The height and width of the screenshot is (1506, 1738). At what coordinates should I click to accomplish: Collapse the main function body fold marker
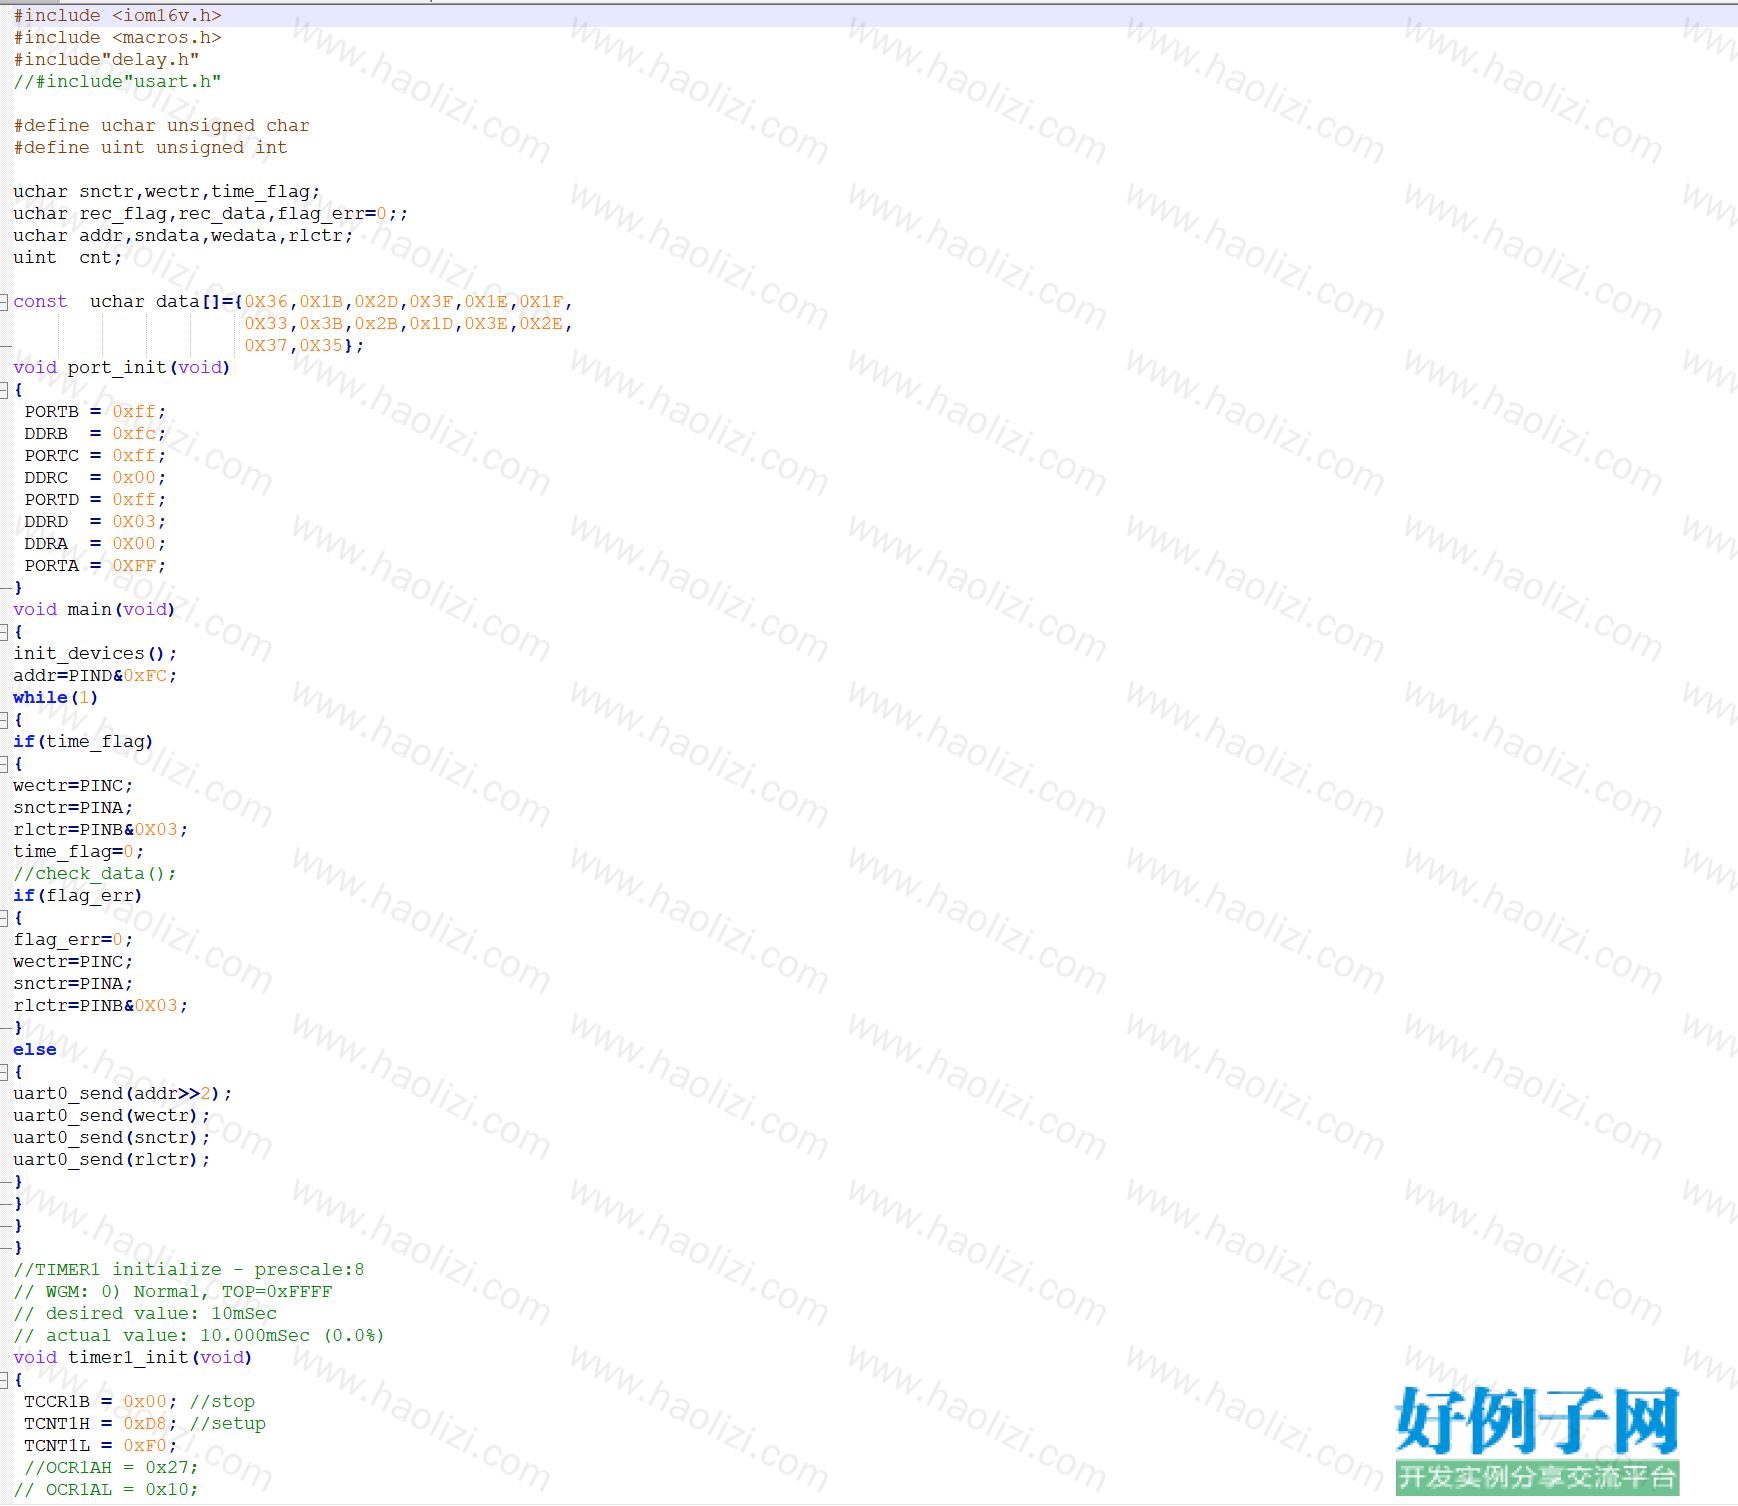pyautogui.click(x=4, y=632)
